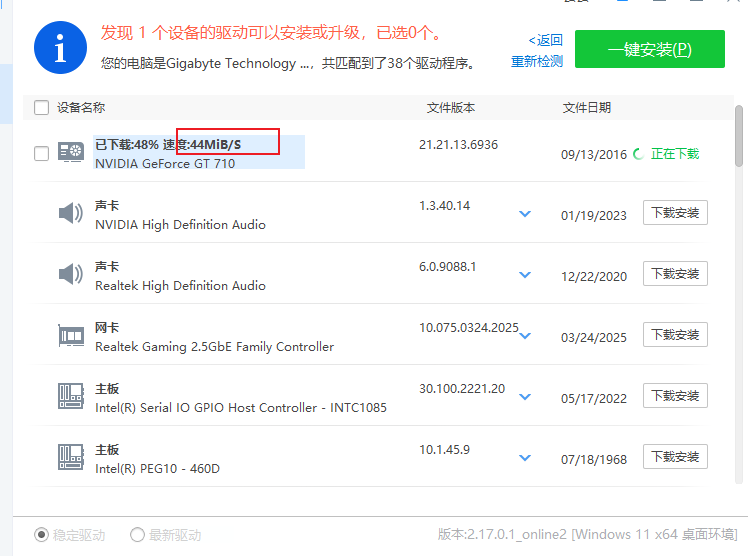Click the 文件日期 column header
Image resolution: width=748 pixels, height=556 pixels.
pyautogui.click(x=586, y=108)
